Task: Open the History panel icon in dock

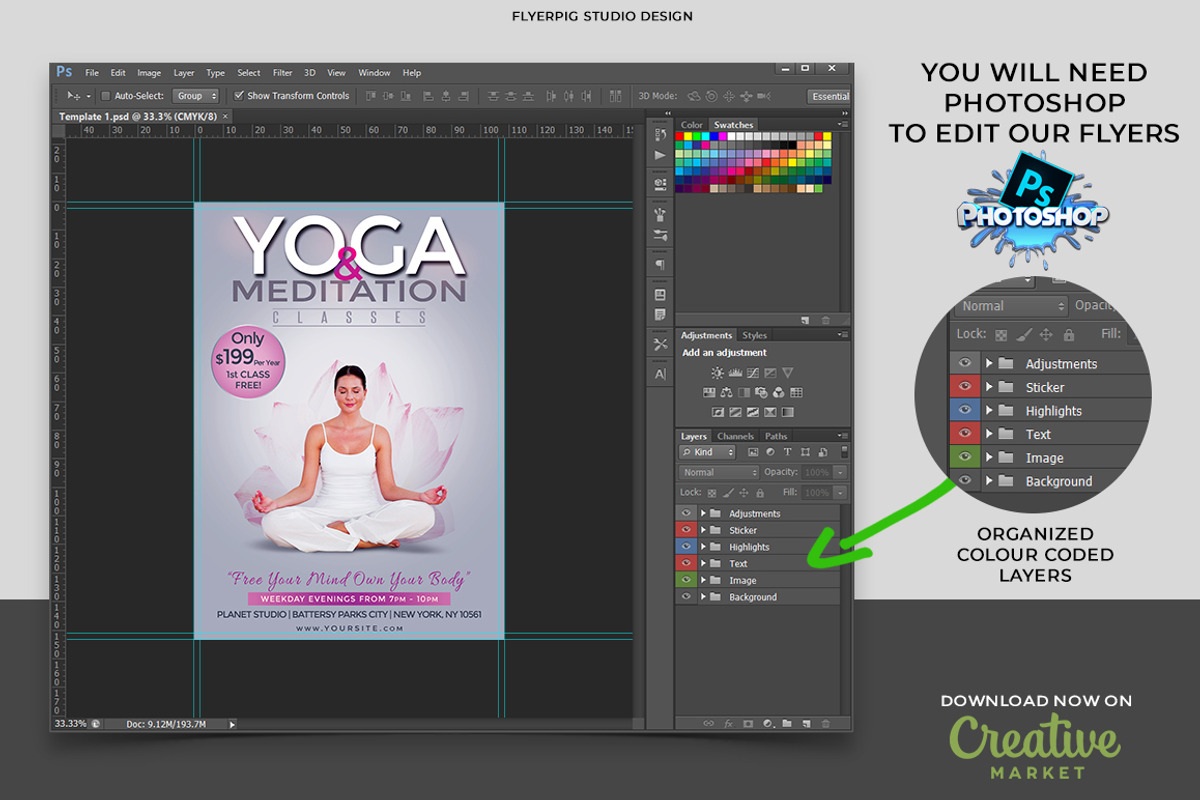Action: coord(659,134)
